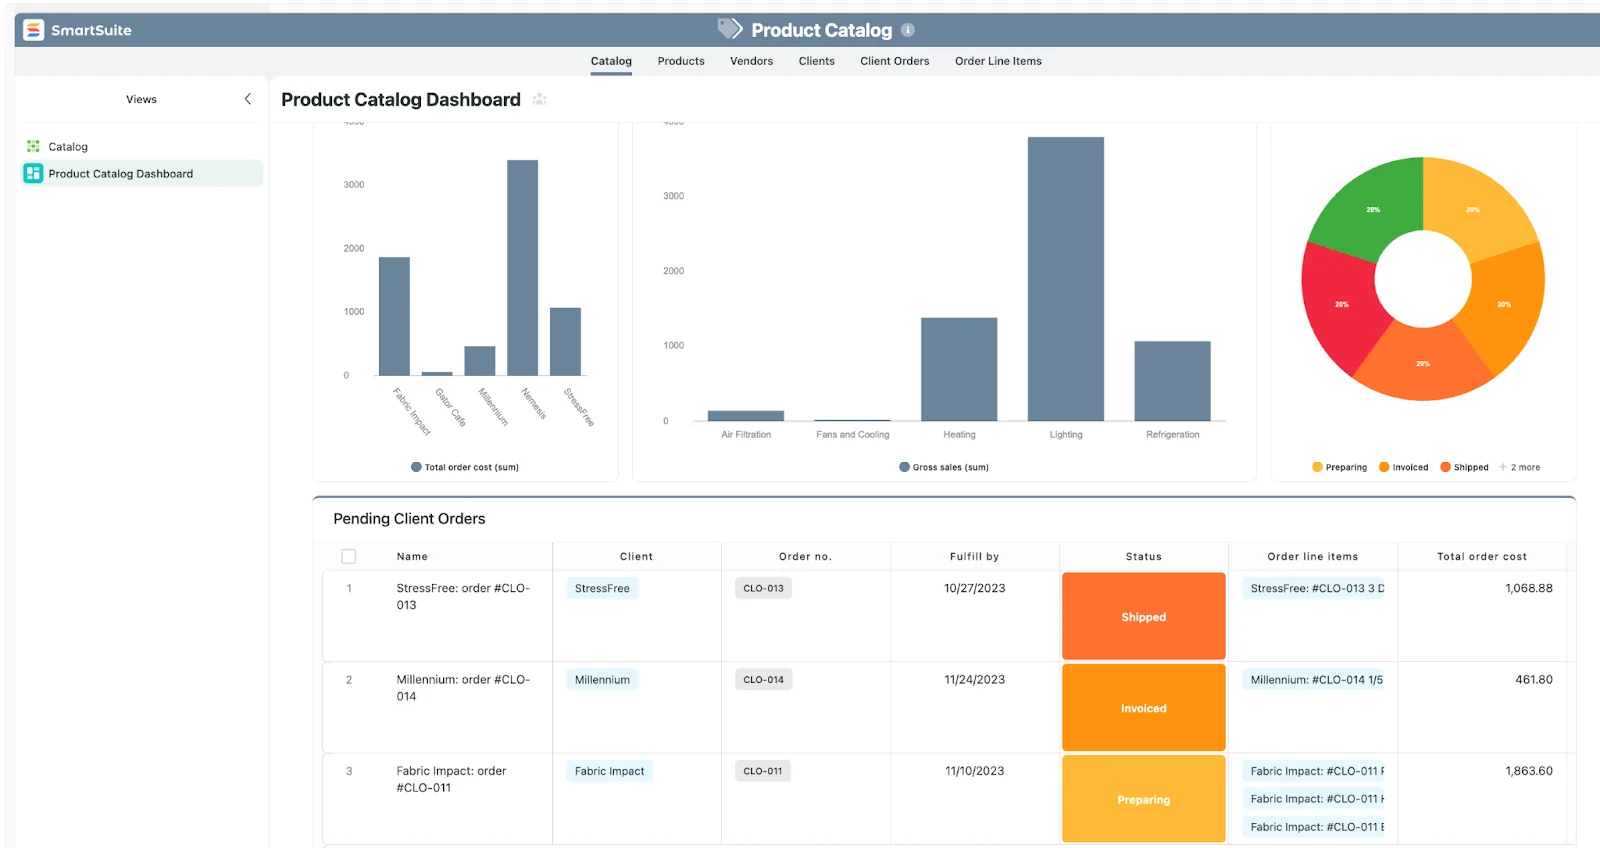Toggle Gross sales legend item
The height and width of the screenshot is (848, 1600).
point(944,467)
